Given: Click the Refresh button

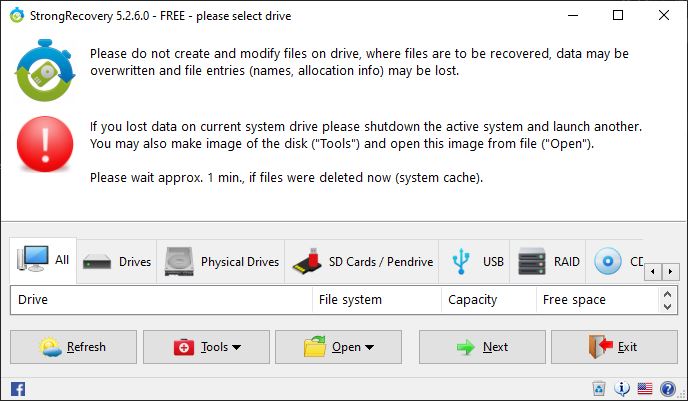Looking at the screenshot, I should pyautogui.click(x=73, y=347).
